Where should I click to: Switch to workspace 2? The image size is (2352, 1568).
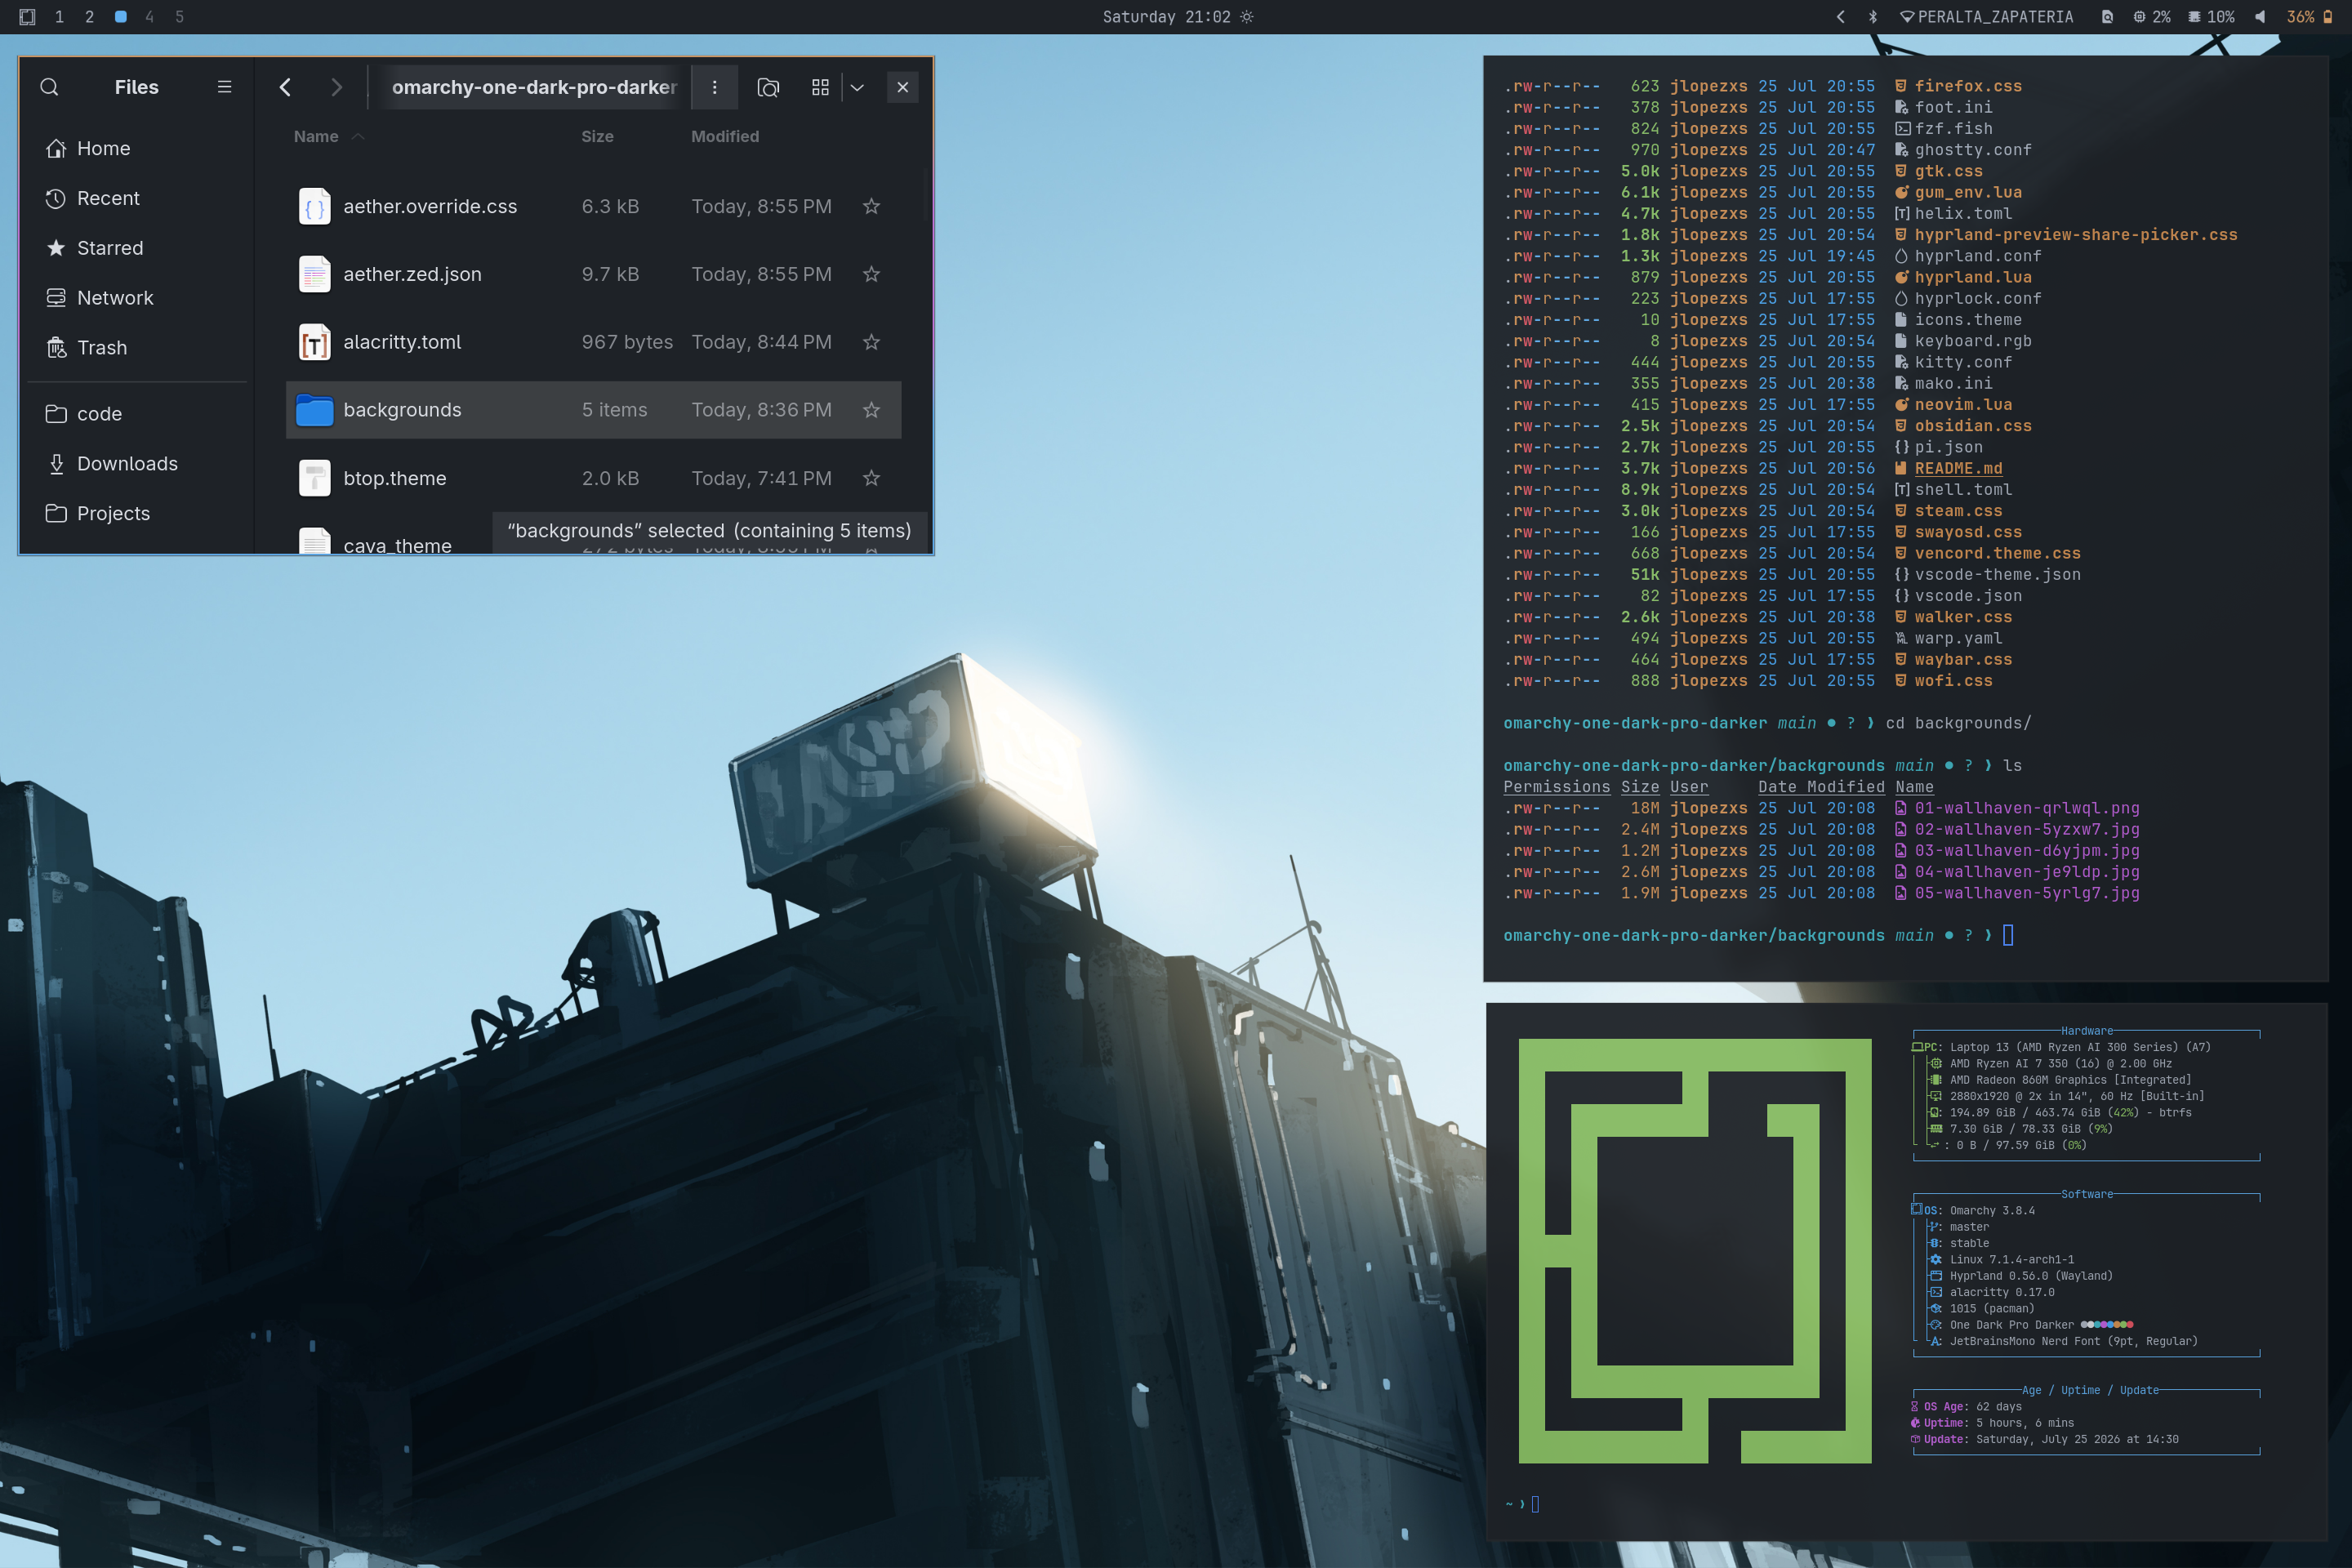[89, 17]
